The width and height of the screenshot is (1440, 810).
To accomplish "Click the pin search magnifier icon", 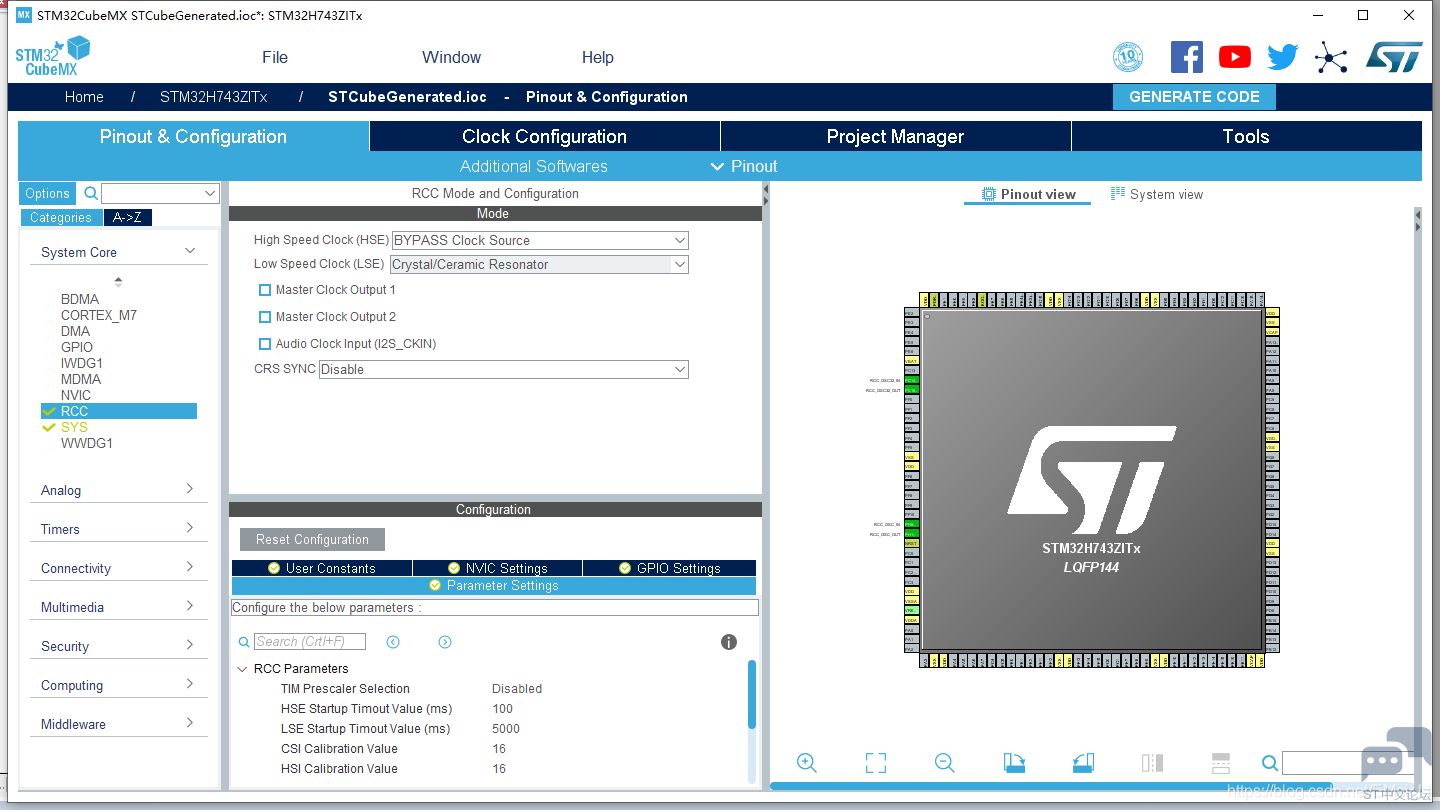I will pyautogui.click(x=1270, y=763).
